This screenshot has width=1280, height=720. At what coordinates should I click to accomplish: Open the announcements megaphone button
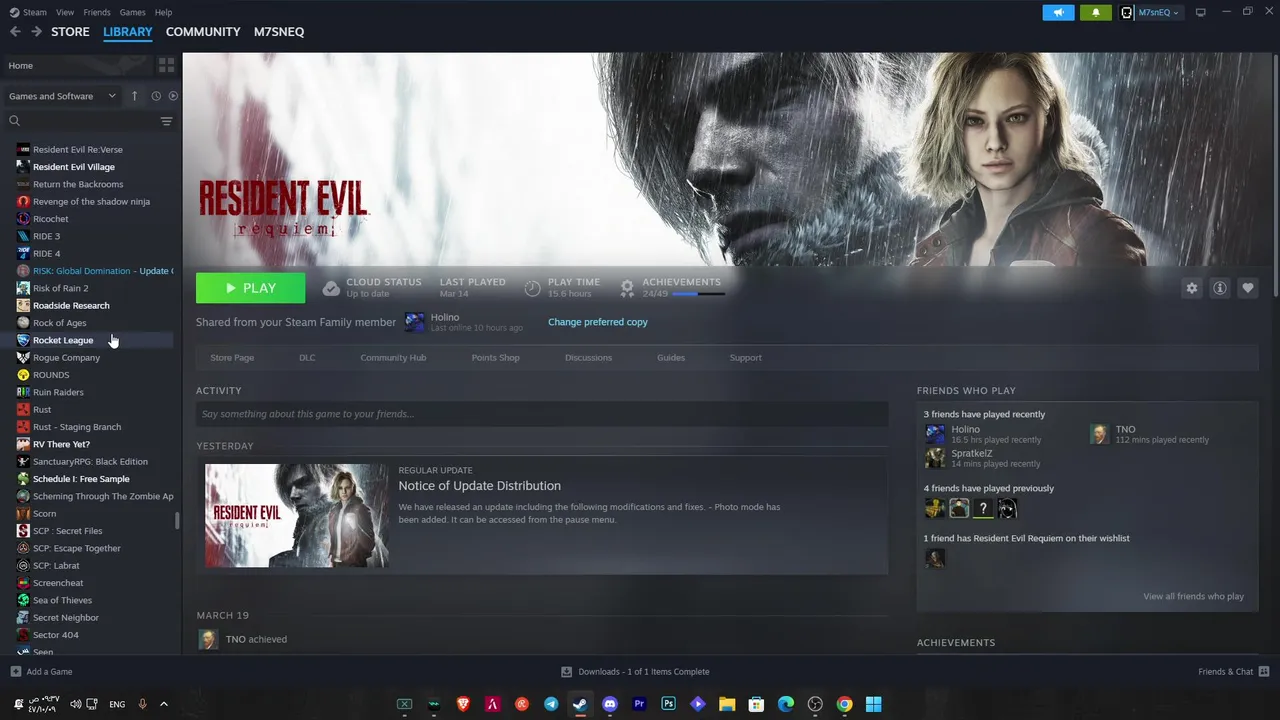click(1058, 12)
